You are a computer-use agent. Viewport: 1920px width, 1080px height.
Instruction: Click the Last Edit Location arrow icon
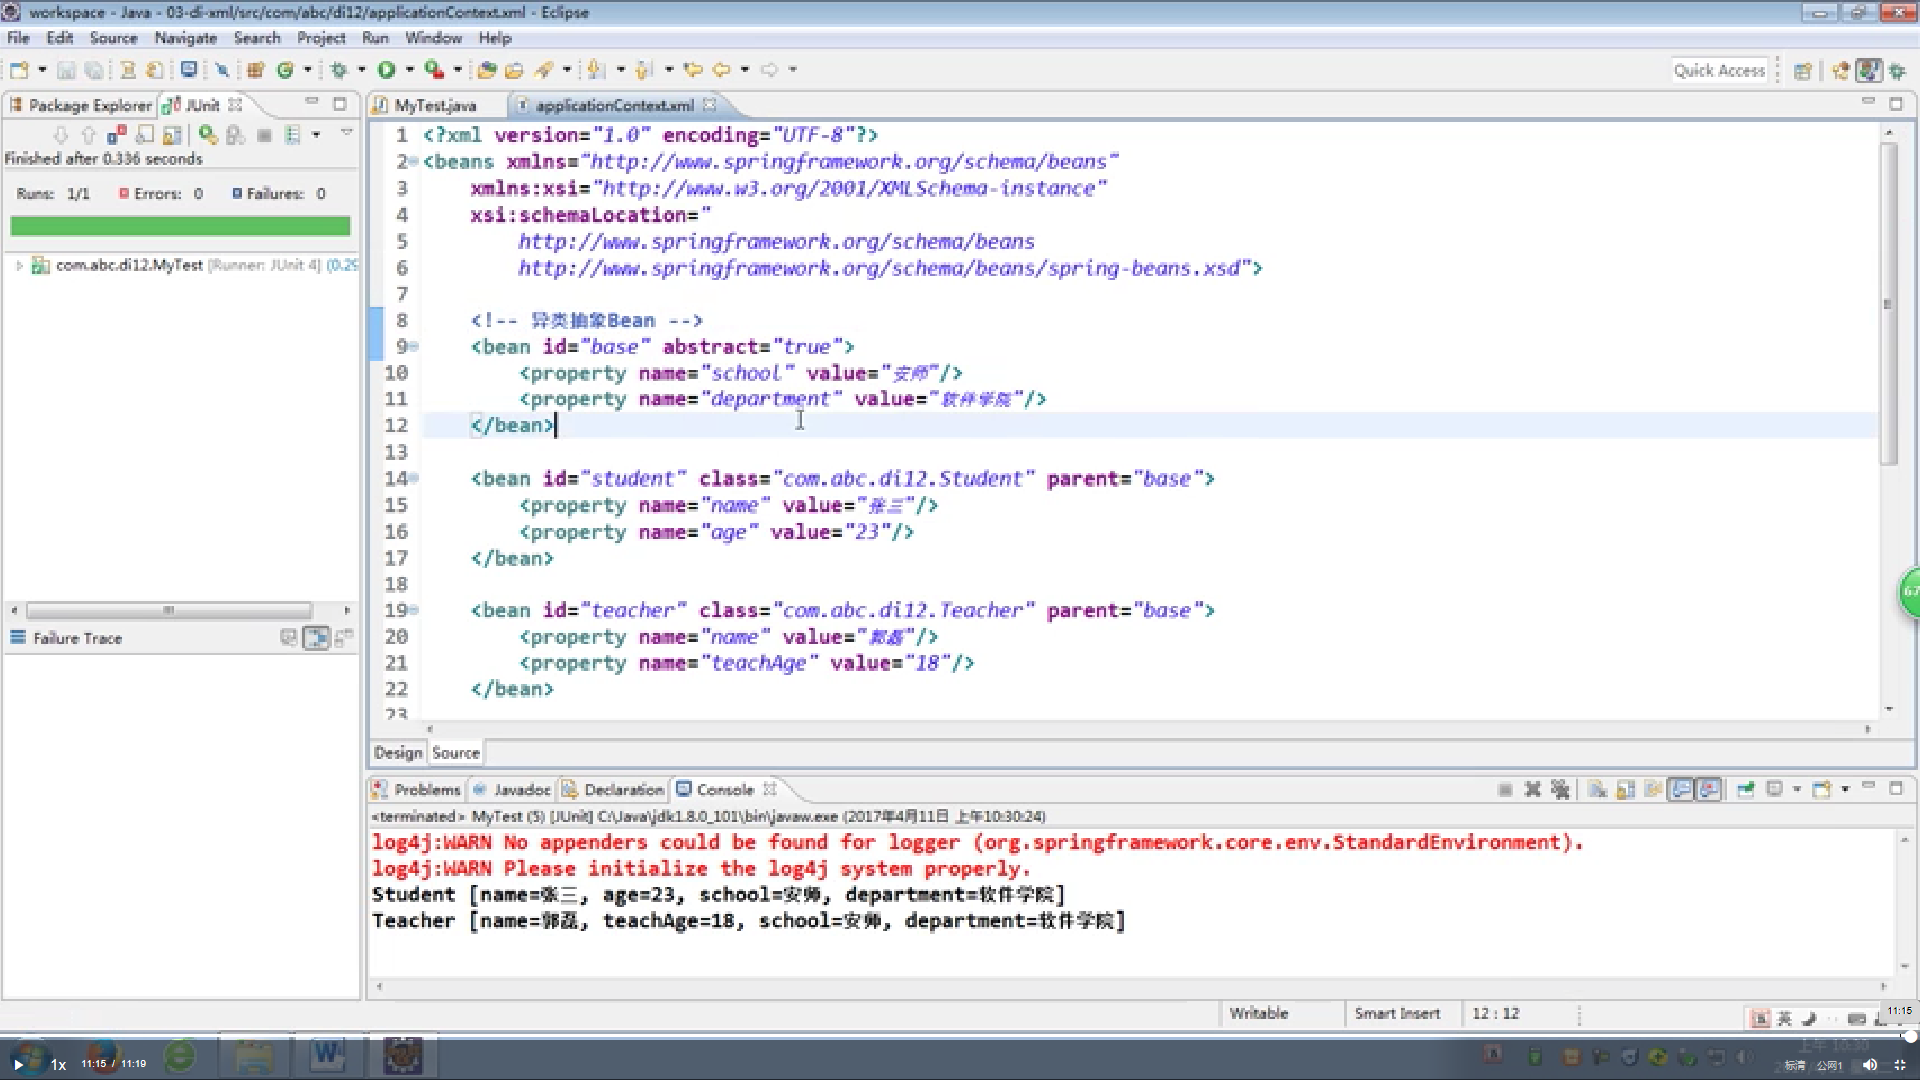693,70
